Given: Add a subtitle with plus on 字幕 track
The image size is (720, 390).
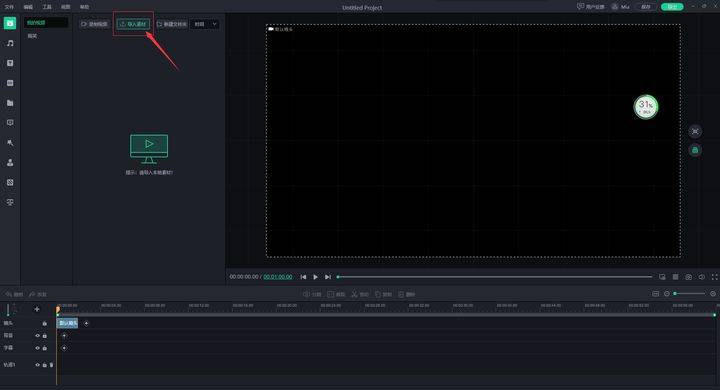Looking at the screenshot, I should [64, 348].
